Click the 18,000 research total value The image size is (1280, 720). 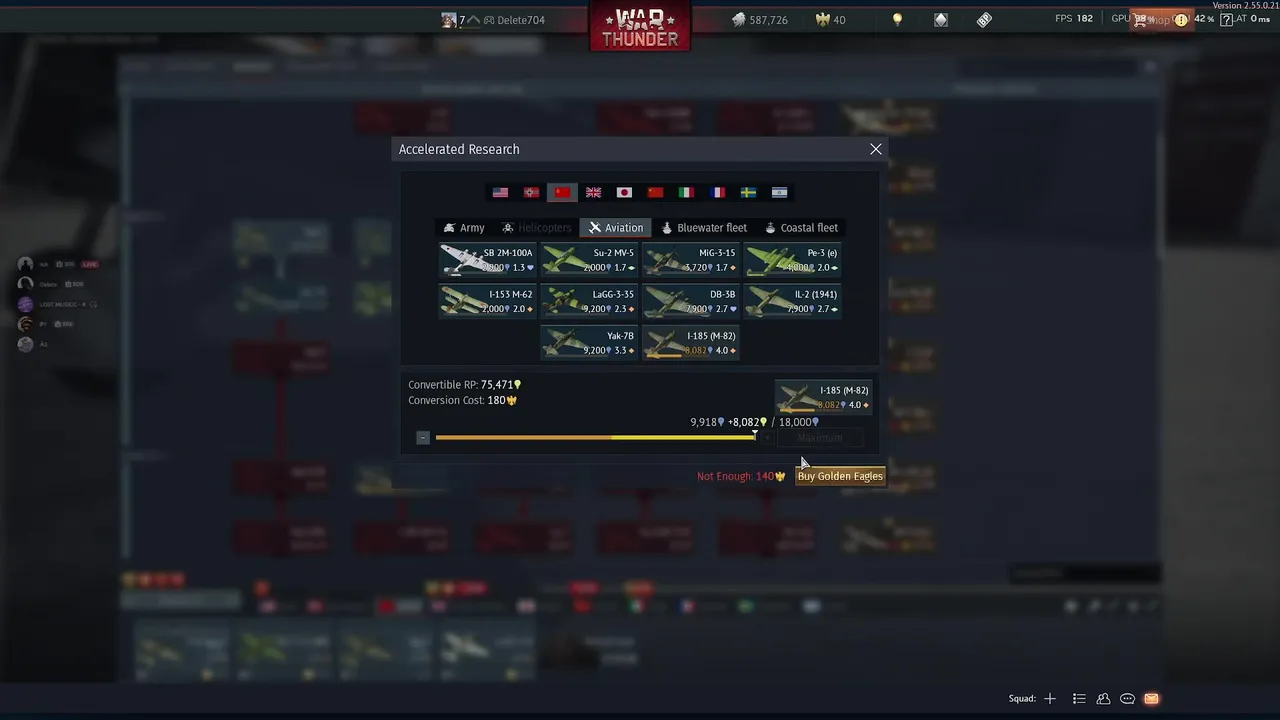coord(799,422)
